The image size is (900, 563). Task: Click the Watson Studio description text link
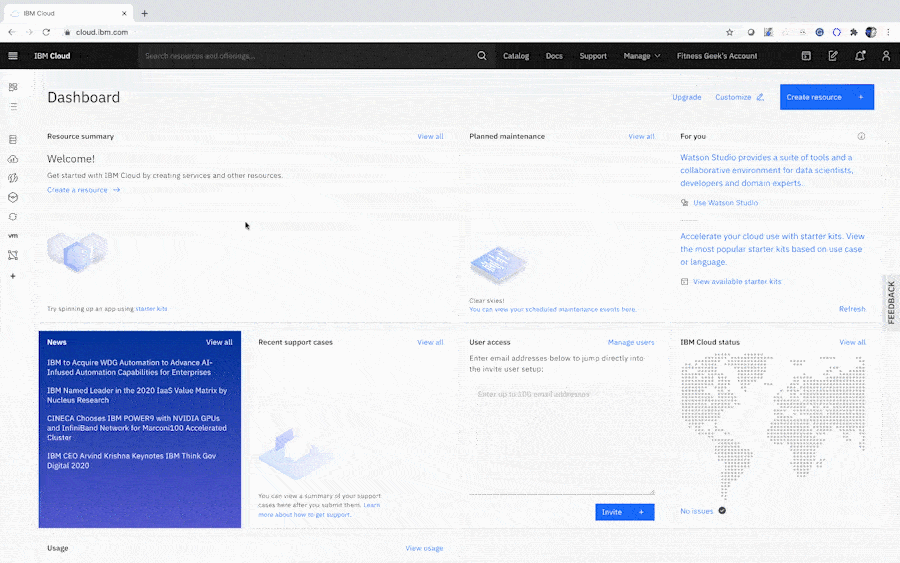click(x=767, y=170)
